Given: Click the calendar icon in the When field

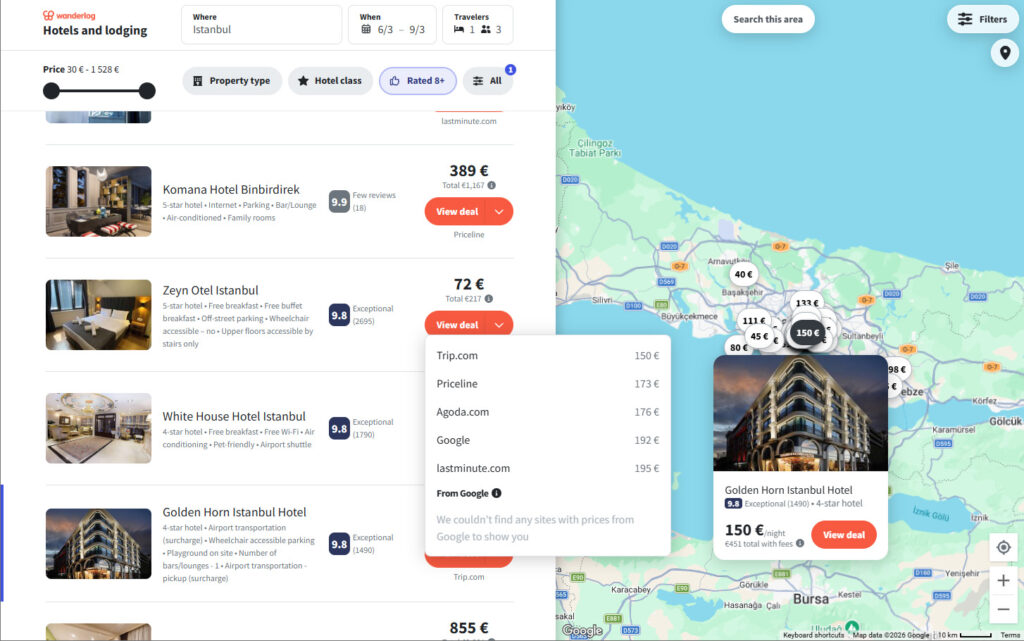Looking at the screenshot, I should pyautogui.click(x=368, y=31).
